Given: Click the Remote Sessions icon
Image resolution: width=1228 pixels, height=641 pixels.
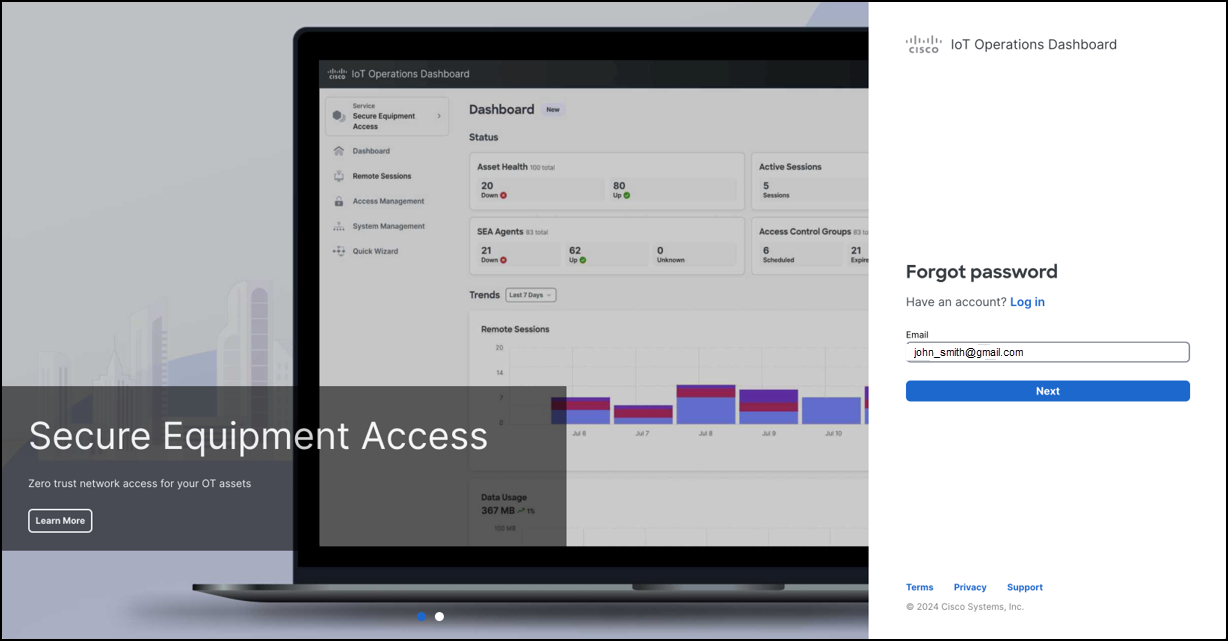Looking at the screenshot, I should click(x=338, y=175).
